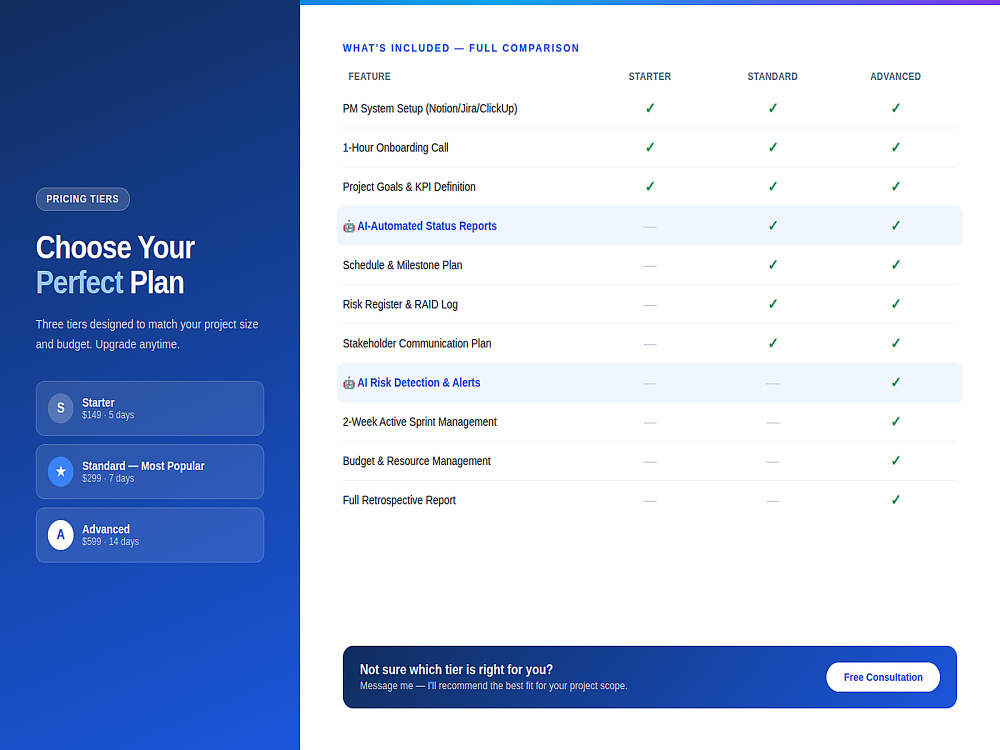Click 'AI Risk Detection & Alerts' highlighted text
This screenshot has height=750, width=1000.
coord(418,383)
